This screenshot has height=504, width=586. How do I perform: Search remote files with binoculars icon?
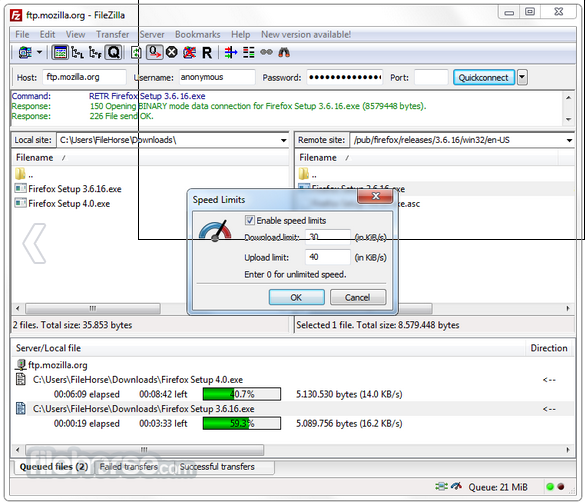(x=284, y=53)
